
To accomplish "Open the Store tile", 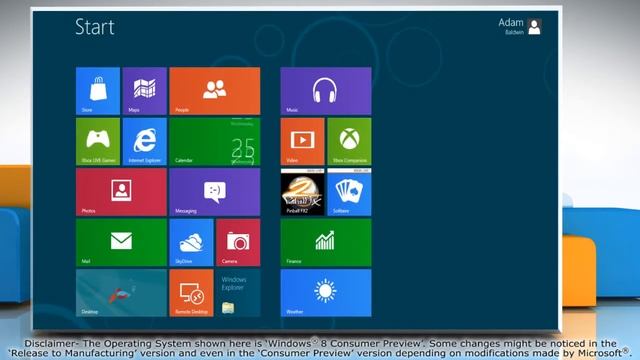I will click(98, 91).
